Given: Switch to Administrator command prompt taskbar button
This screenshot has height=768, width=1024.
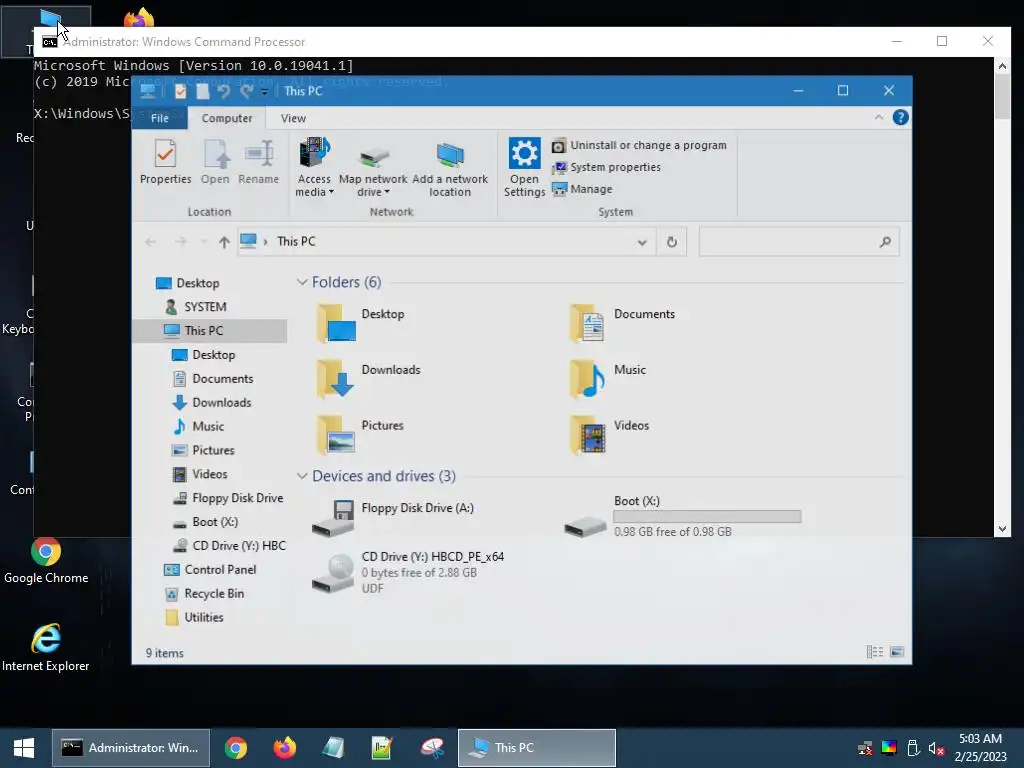Looking at the screenshot, I should tap(131, 748).
